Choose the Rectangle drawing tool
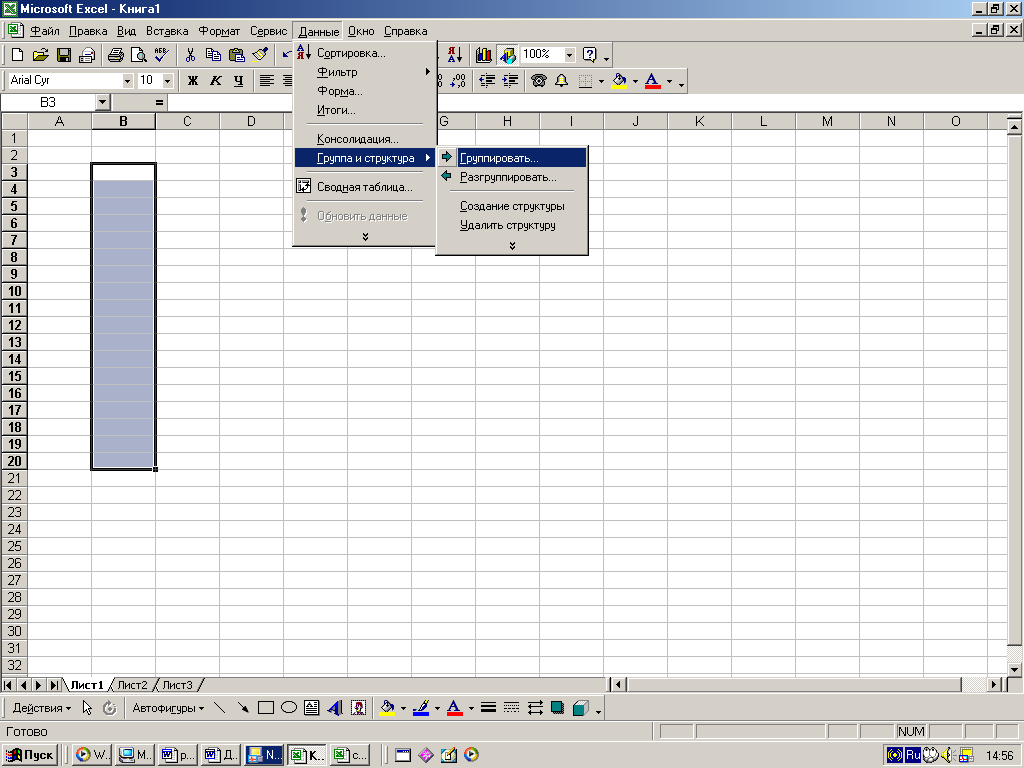Screen dimensions: 1024x768 pos(266,708)
